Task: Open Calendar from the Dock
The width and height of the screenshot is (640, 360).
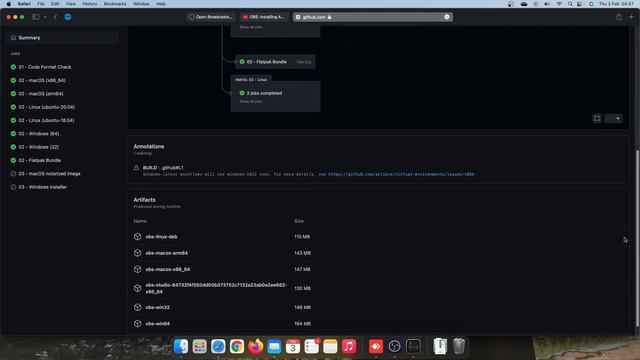Action: point(293,347)
